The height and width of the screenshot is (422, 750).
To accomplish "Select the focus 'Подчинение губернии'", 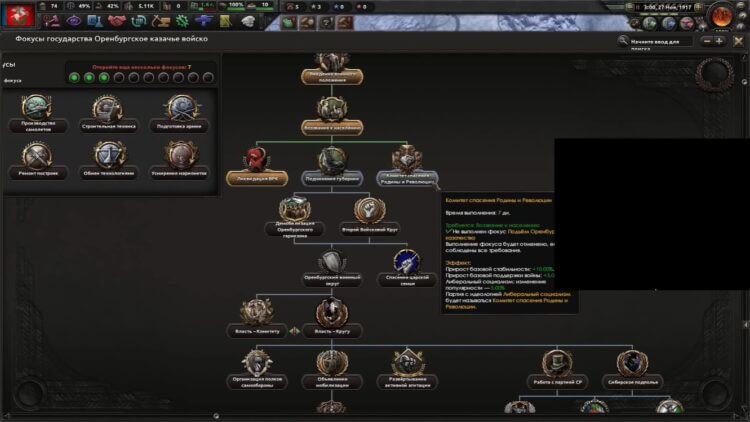I will [x=332, y=167].
